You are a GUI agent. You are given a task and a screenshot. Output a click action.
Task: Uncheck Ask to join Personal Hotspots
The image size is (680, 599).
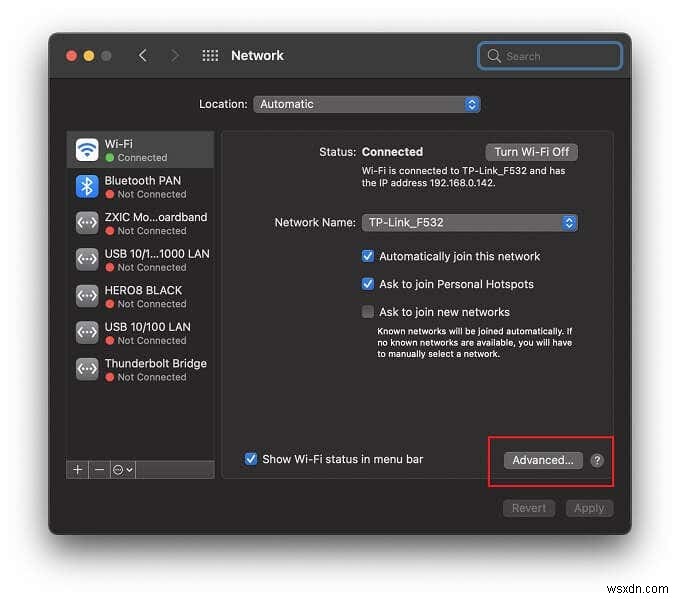pyautogui.click(x=368, y=284)
